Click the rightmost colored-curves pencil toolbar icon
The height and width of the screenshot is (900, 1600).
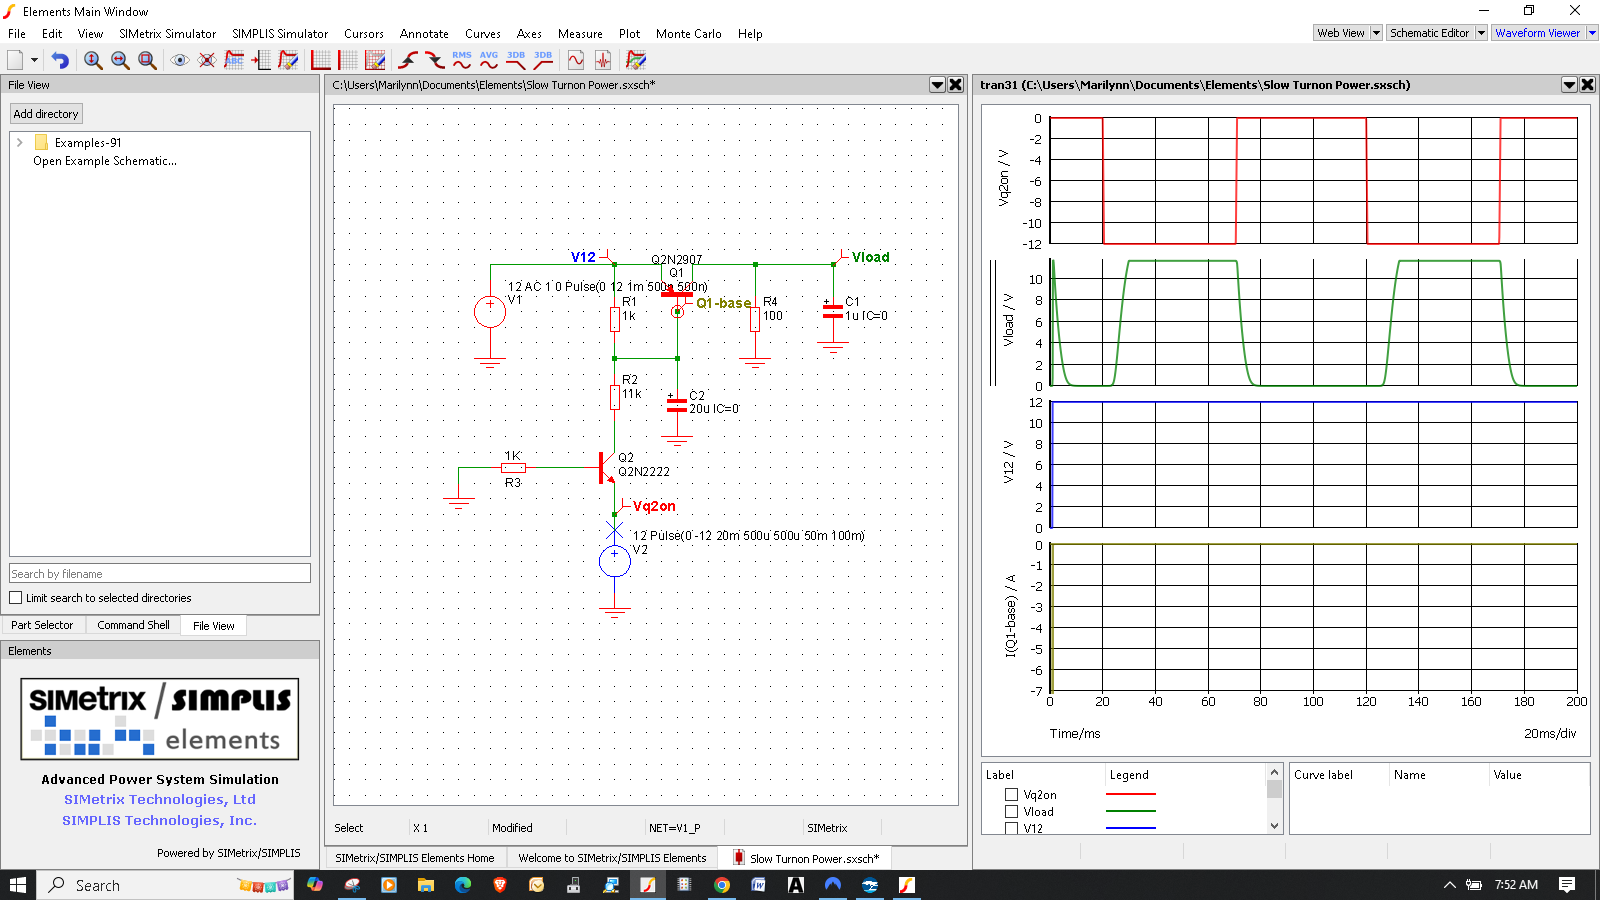pyautogui.click(x=636, y=60)
